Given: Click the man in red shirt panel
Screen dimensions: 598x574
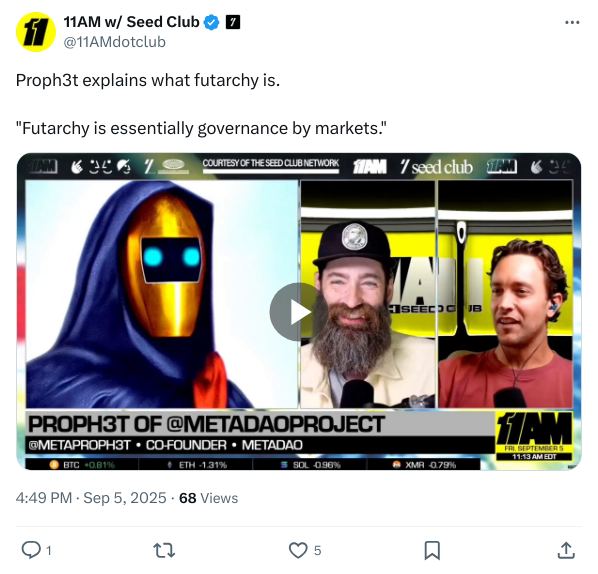Looking at the screenshot, I should tap(506, 294).
